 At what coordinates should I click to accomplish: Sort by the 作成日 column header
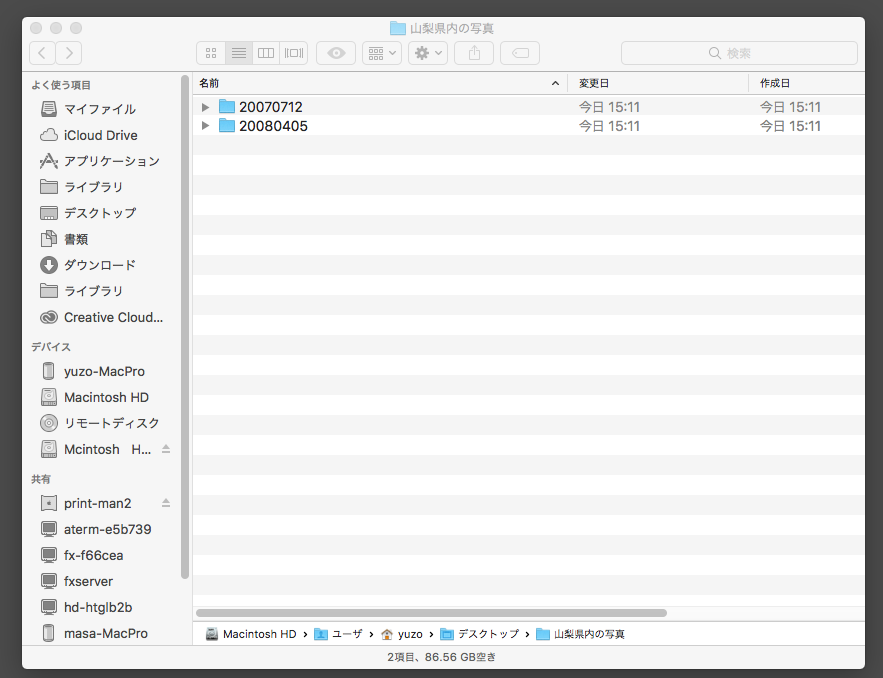click(x=806, y=83)
